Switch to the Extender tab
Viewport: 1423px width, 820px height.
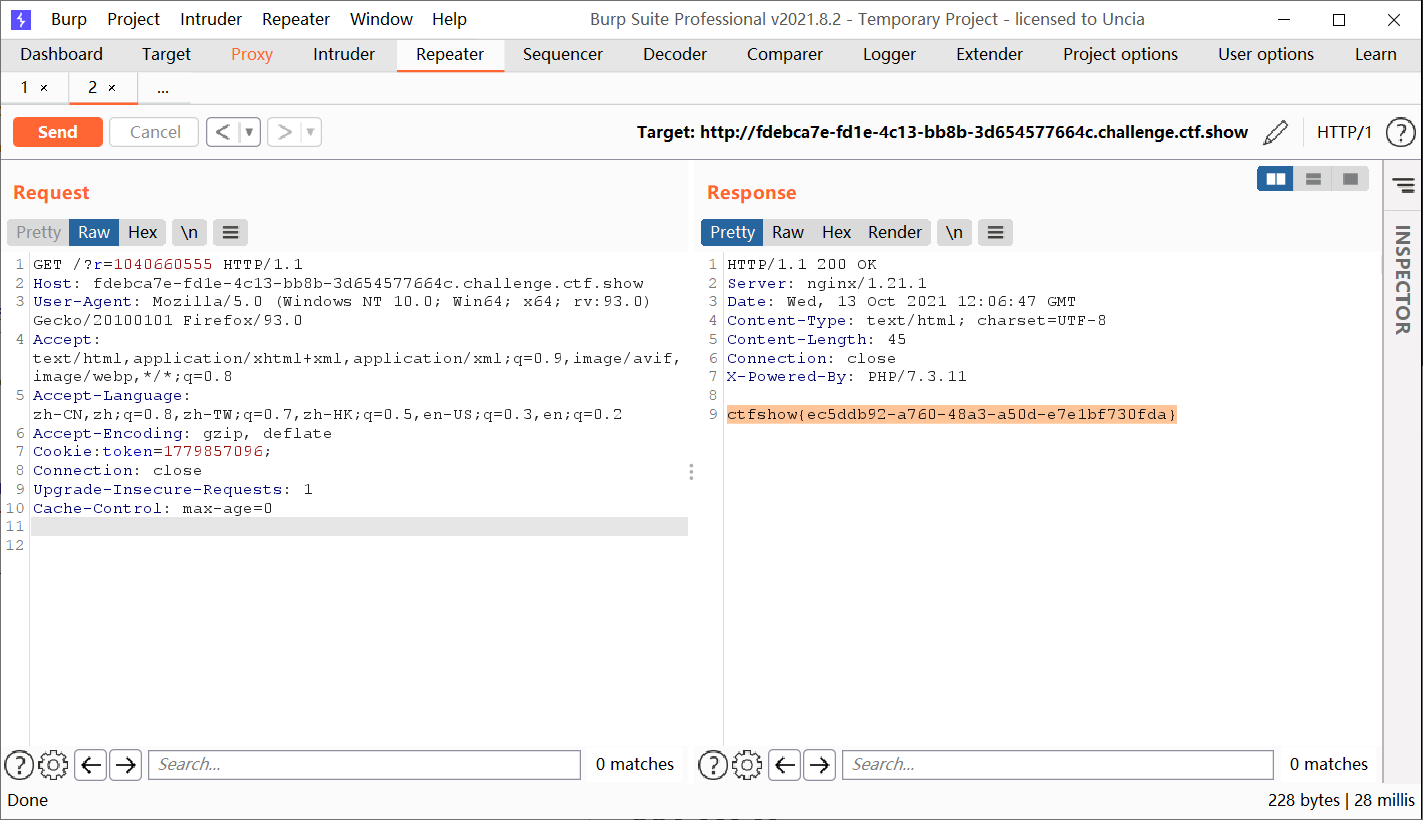989,54
